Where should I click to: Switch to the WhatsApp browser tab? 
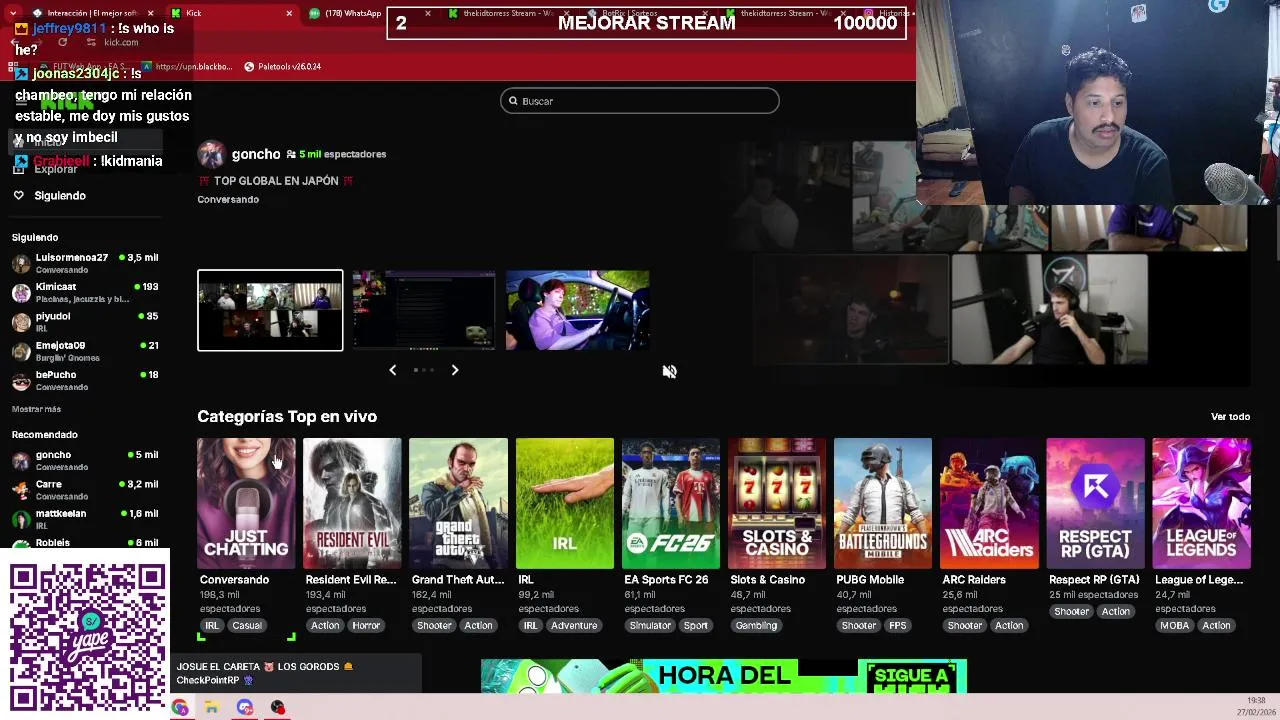coord(344,13)
